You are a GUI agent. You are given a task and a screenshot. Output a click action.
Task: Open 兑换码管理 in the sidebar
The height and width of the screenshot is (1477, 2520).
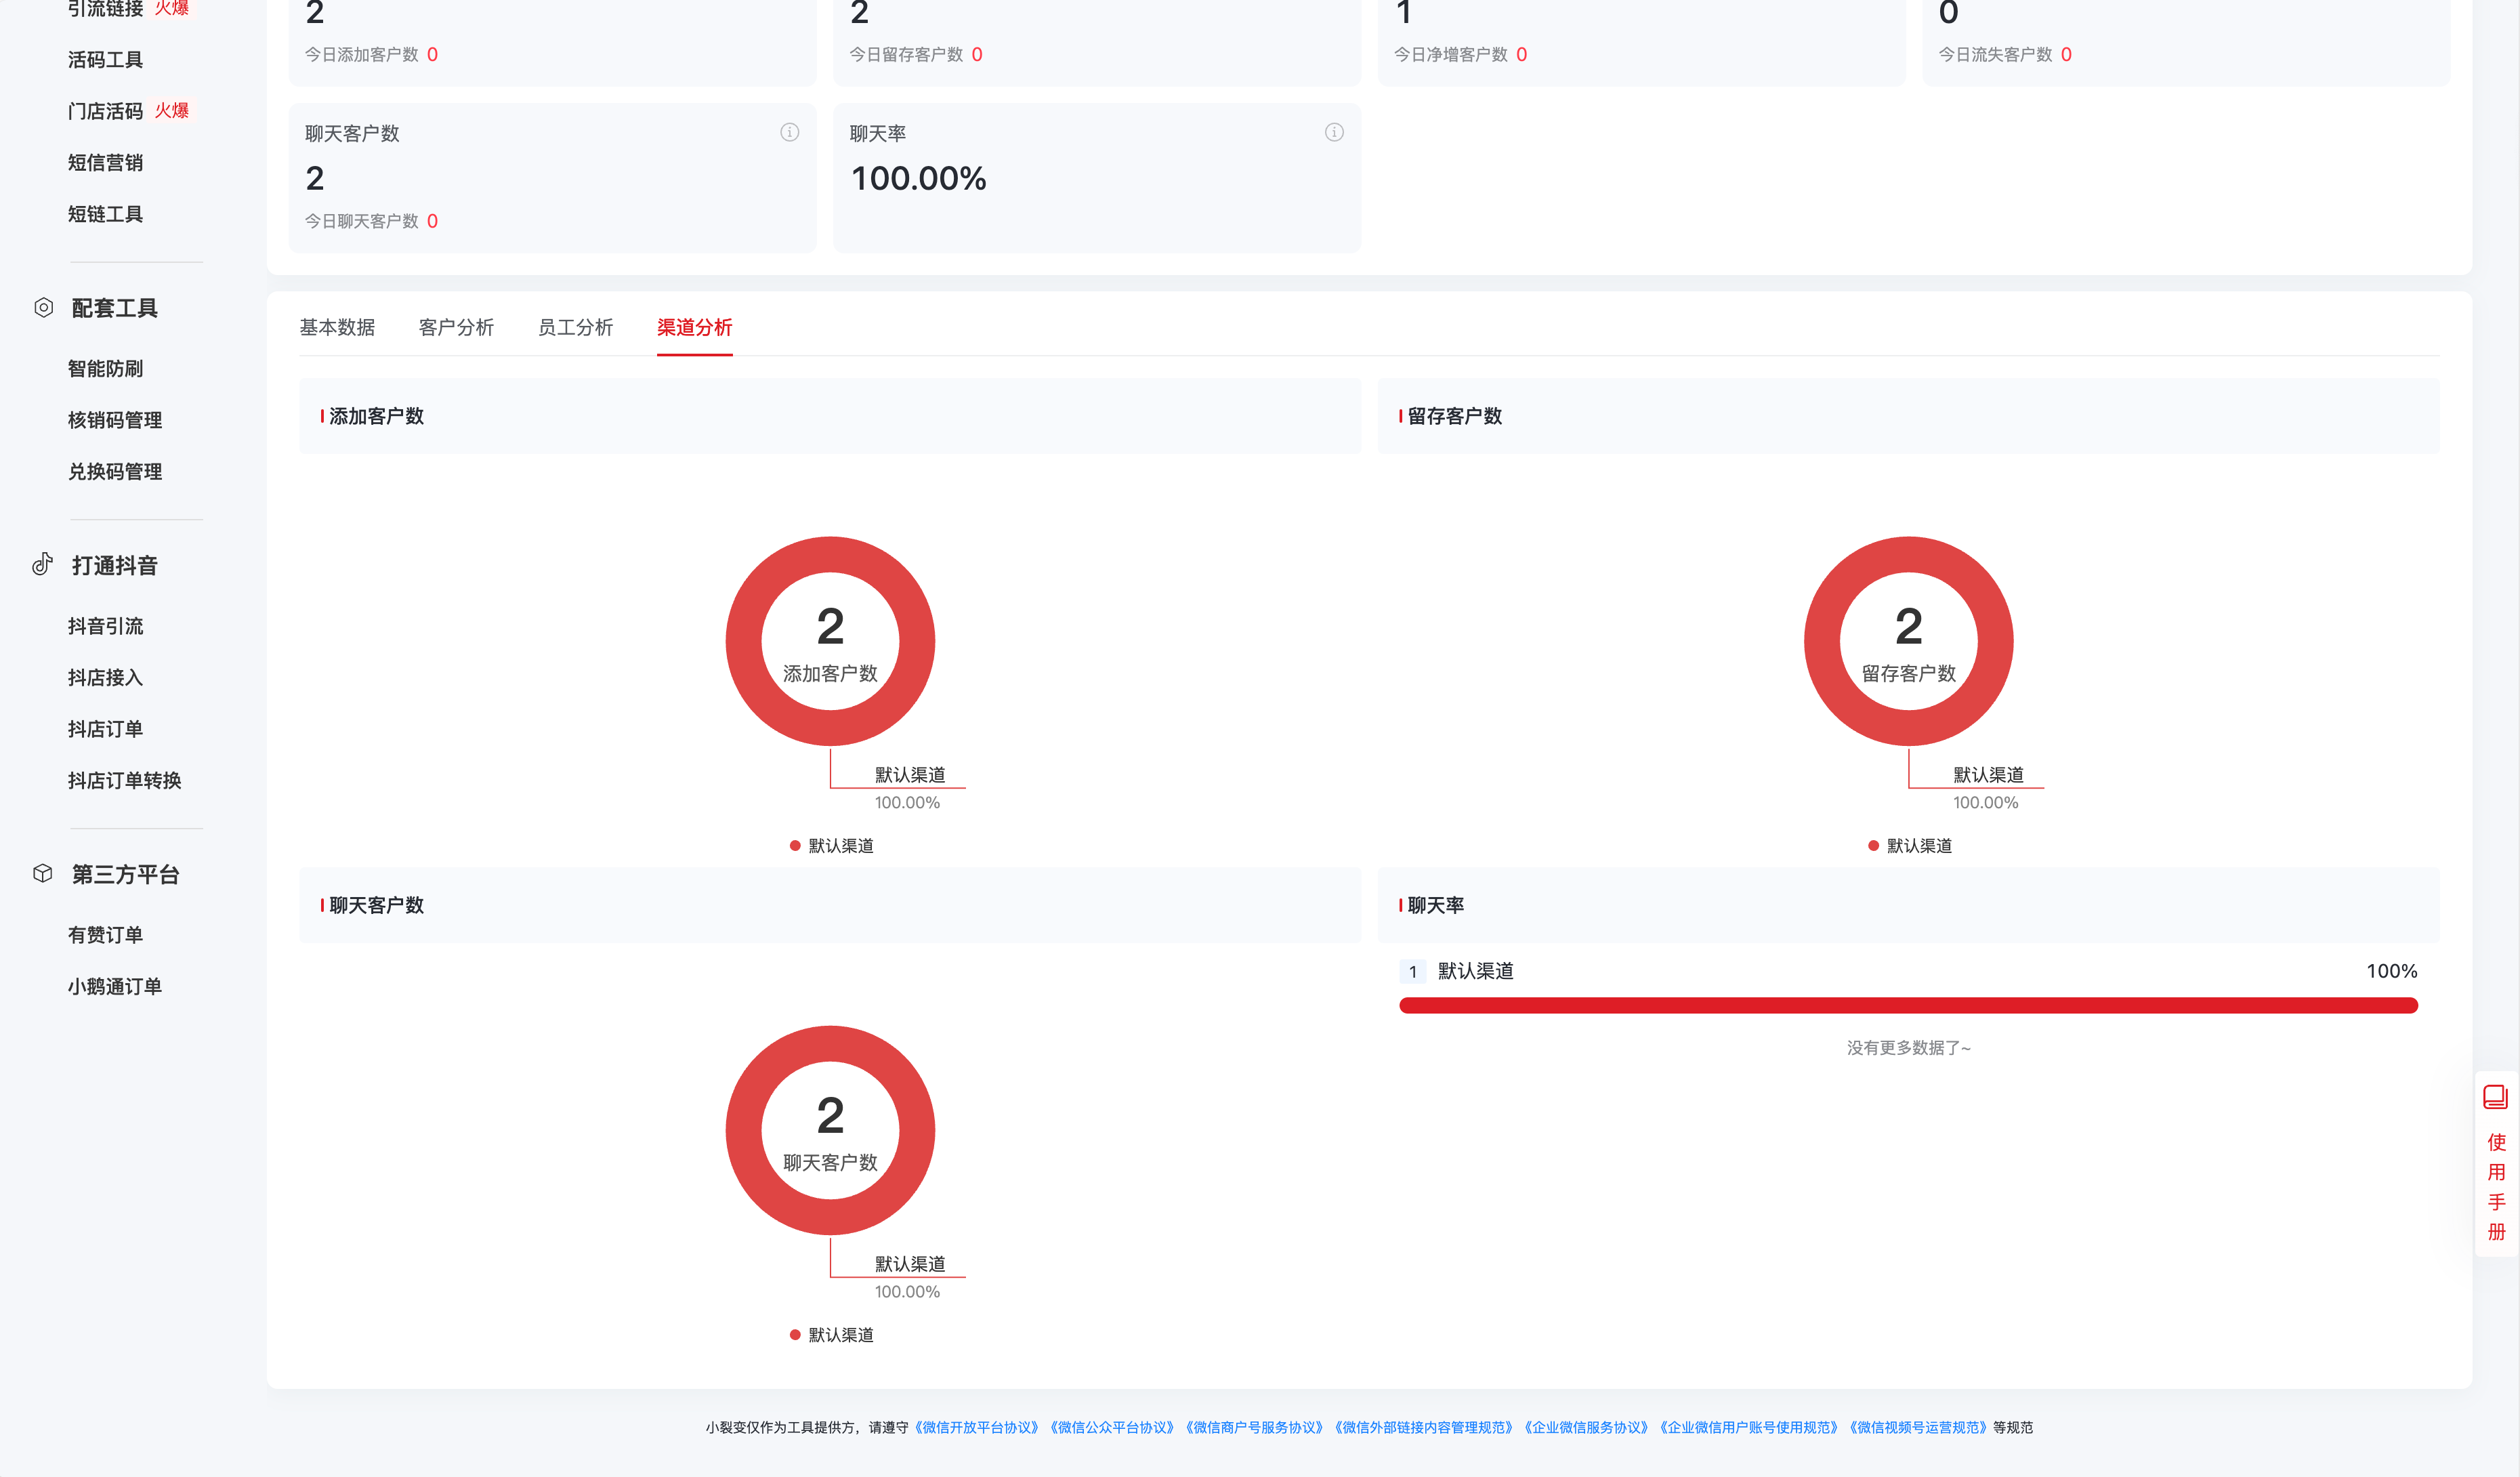(115, 472)
